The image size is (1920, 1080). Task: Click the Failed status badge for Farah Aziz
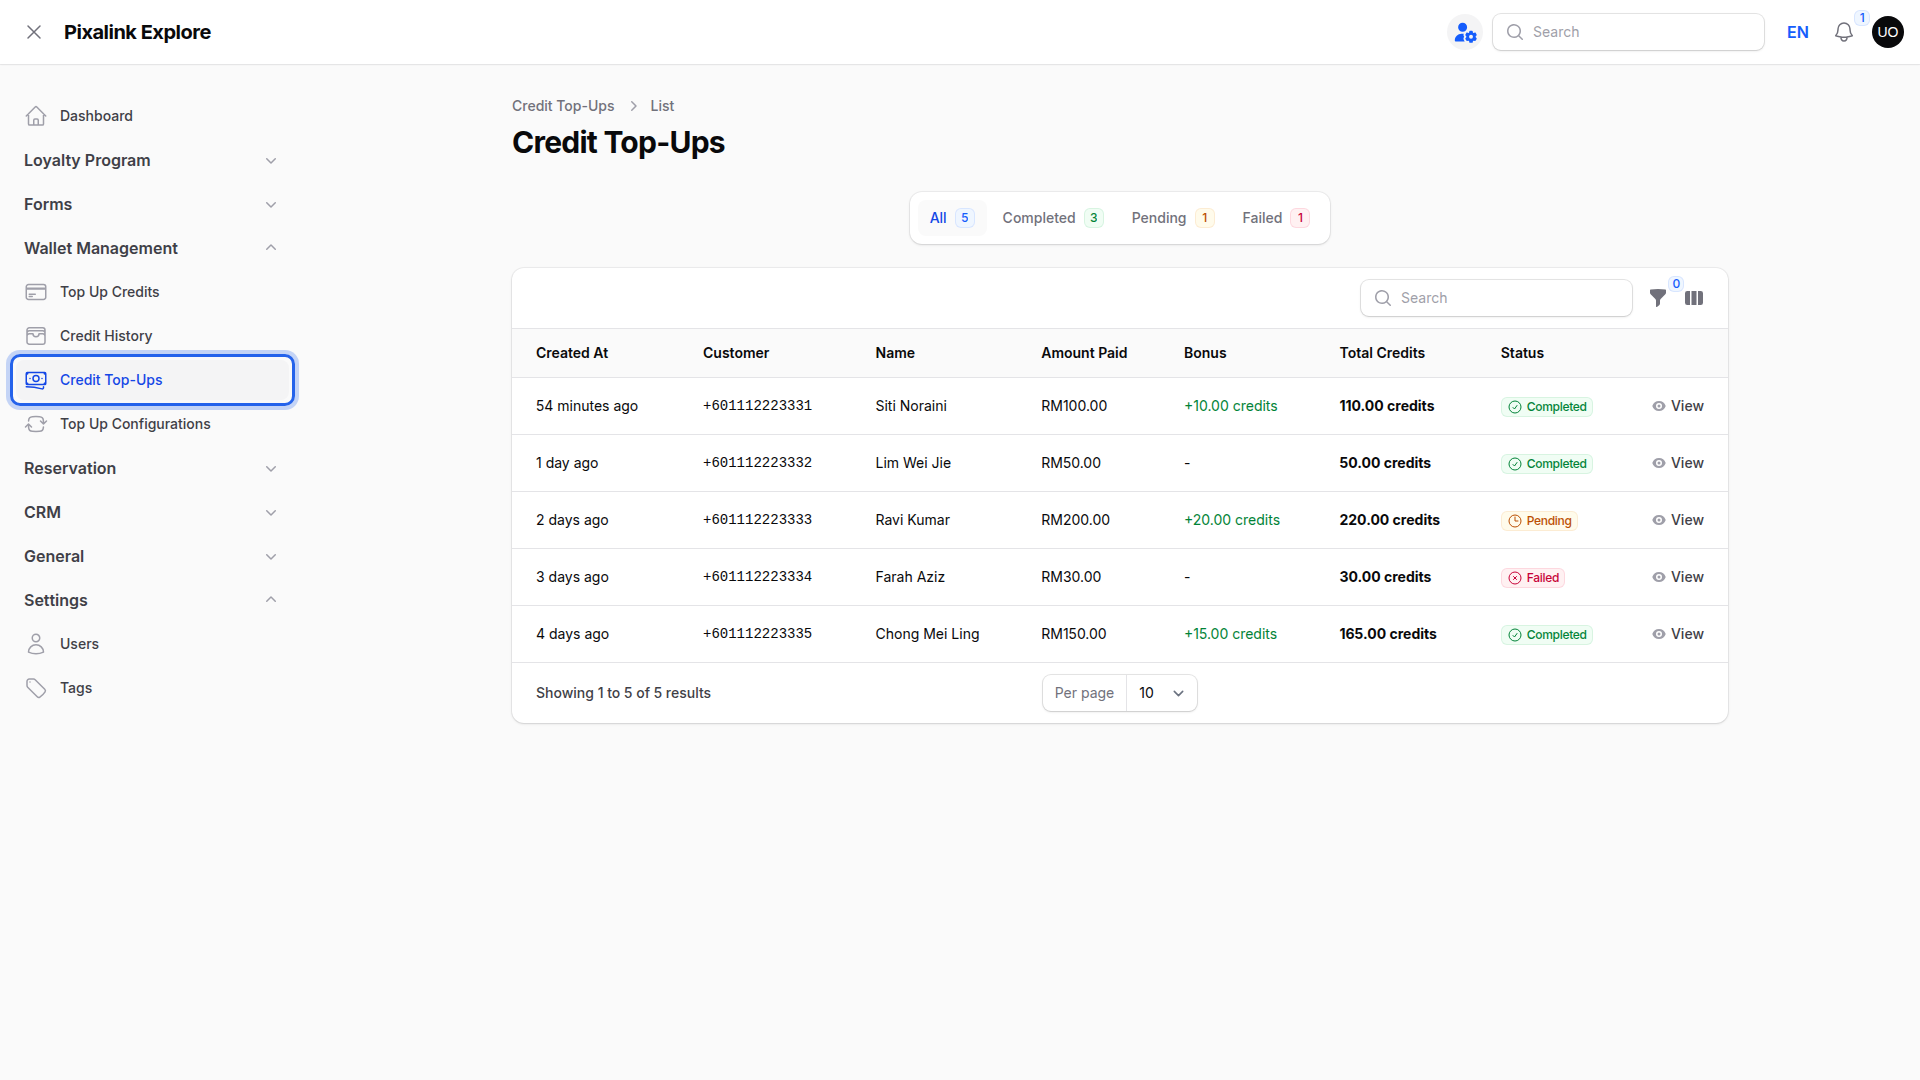pyautogui.click(x=1533, y=578)
